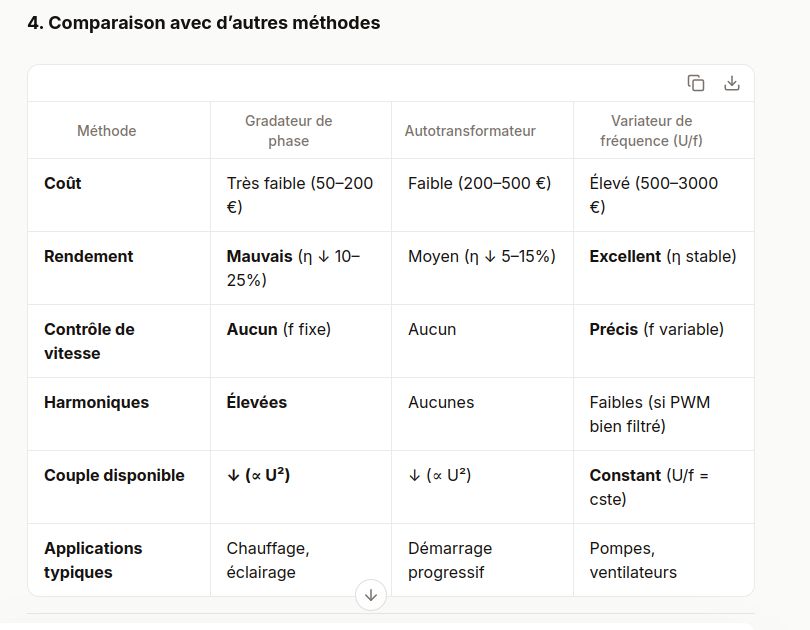Click the "Méthode" column header
Image resolution: width=810 pixels, height=630 pixels.
pyautogui.click(x=107, y=131)
